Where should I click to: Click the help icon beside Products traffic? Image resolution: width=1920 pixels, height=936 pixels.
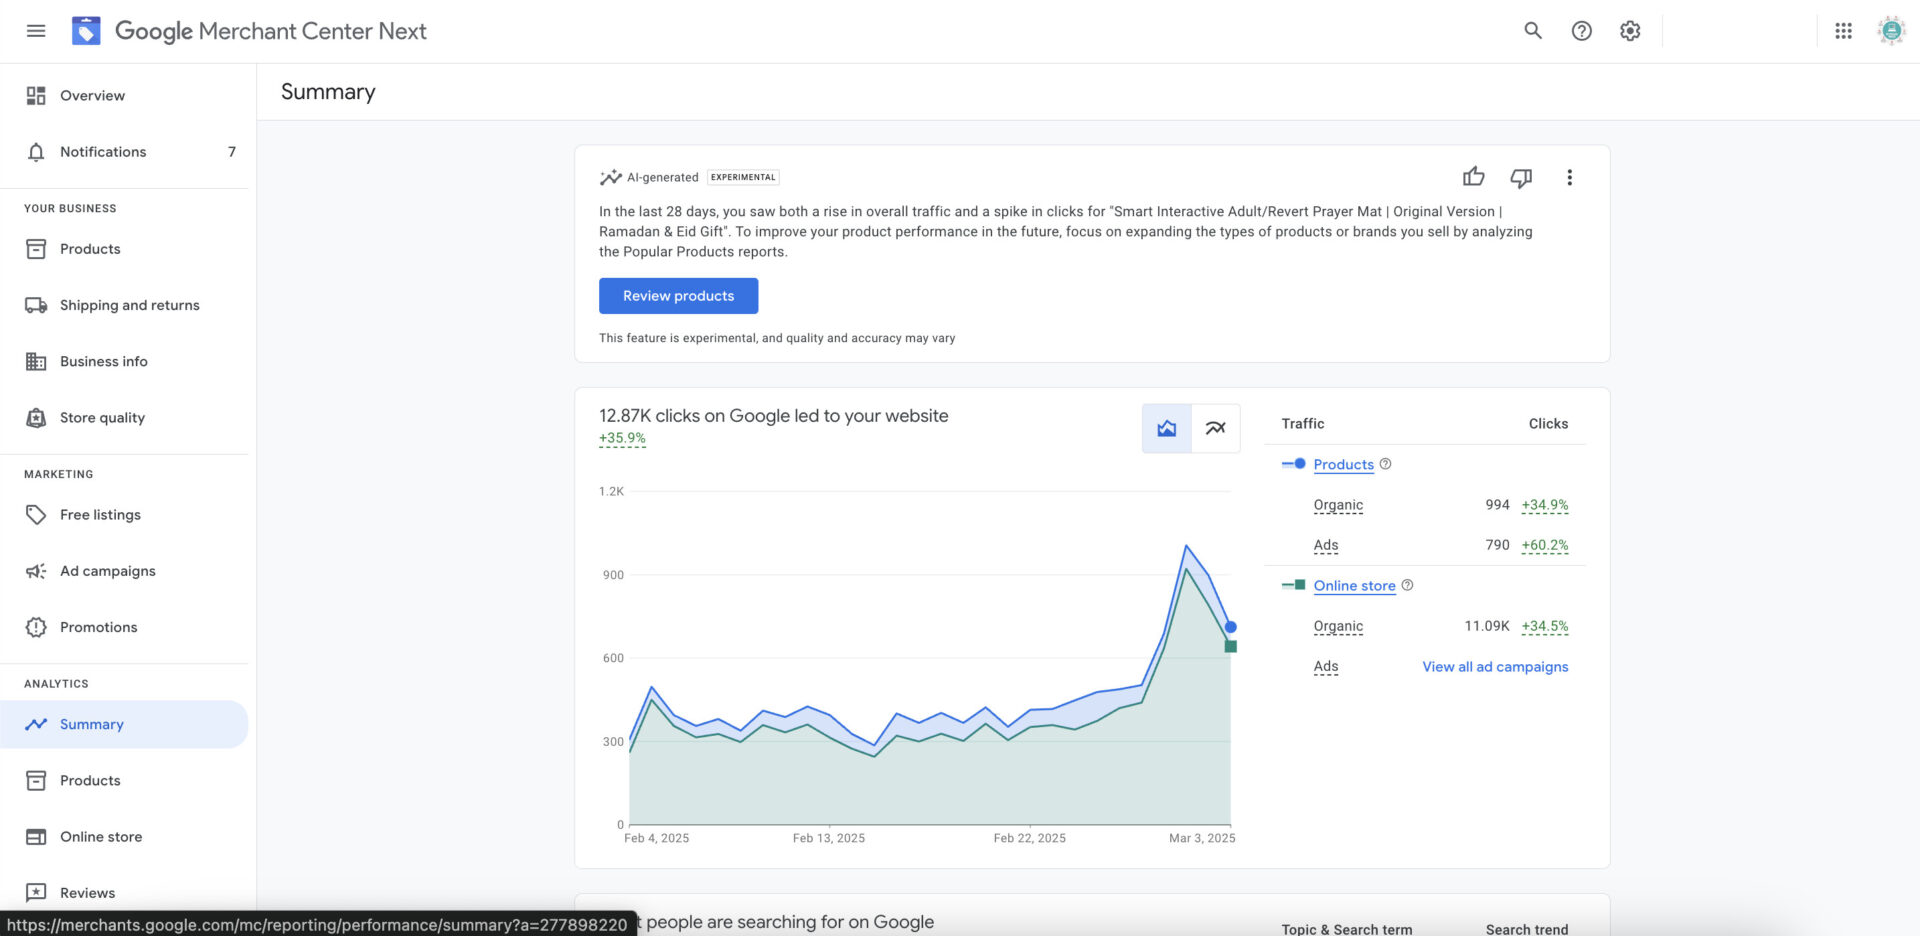click(x=1385, y=464)
